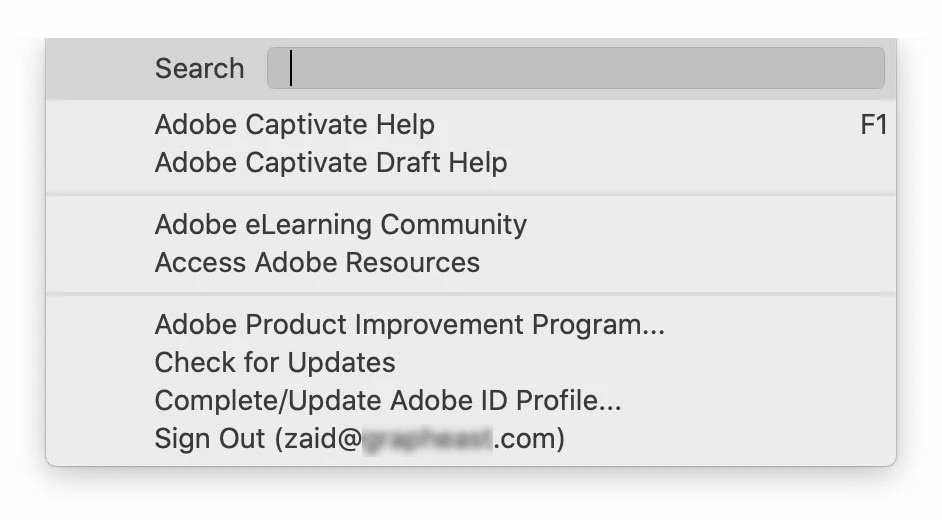Click the F1 shortcut next to Captivate Help
The image size is (942, 520).
pos(874,125)
